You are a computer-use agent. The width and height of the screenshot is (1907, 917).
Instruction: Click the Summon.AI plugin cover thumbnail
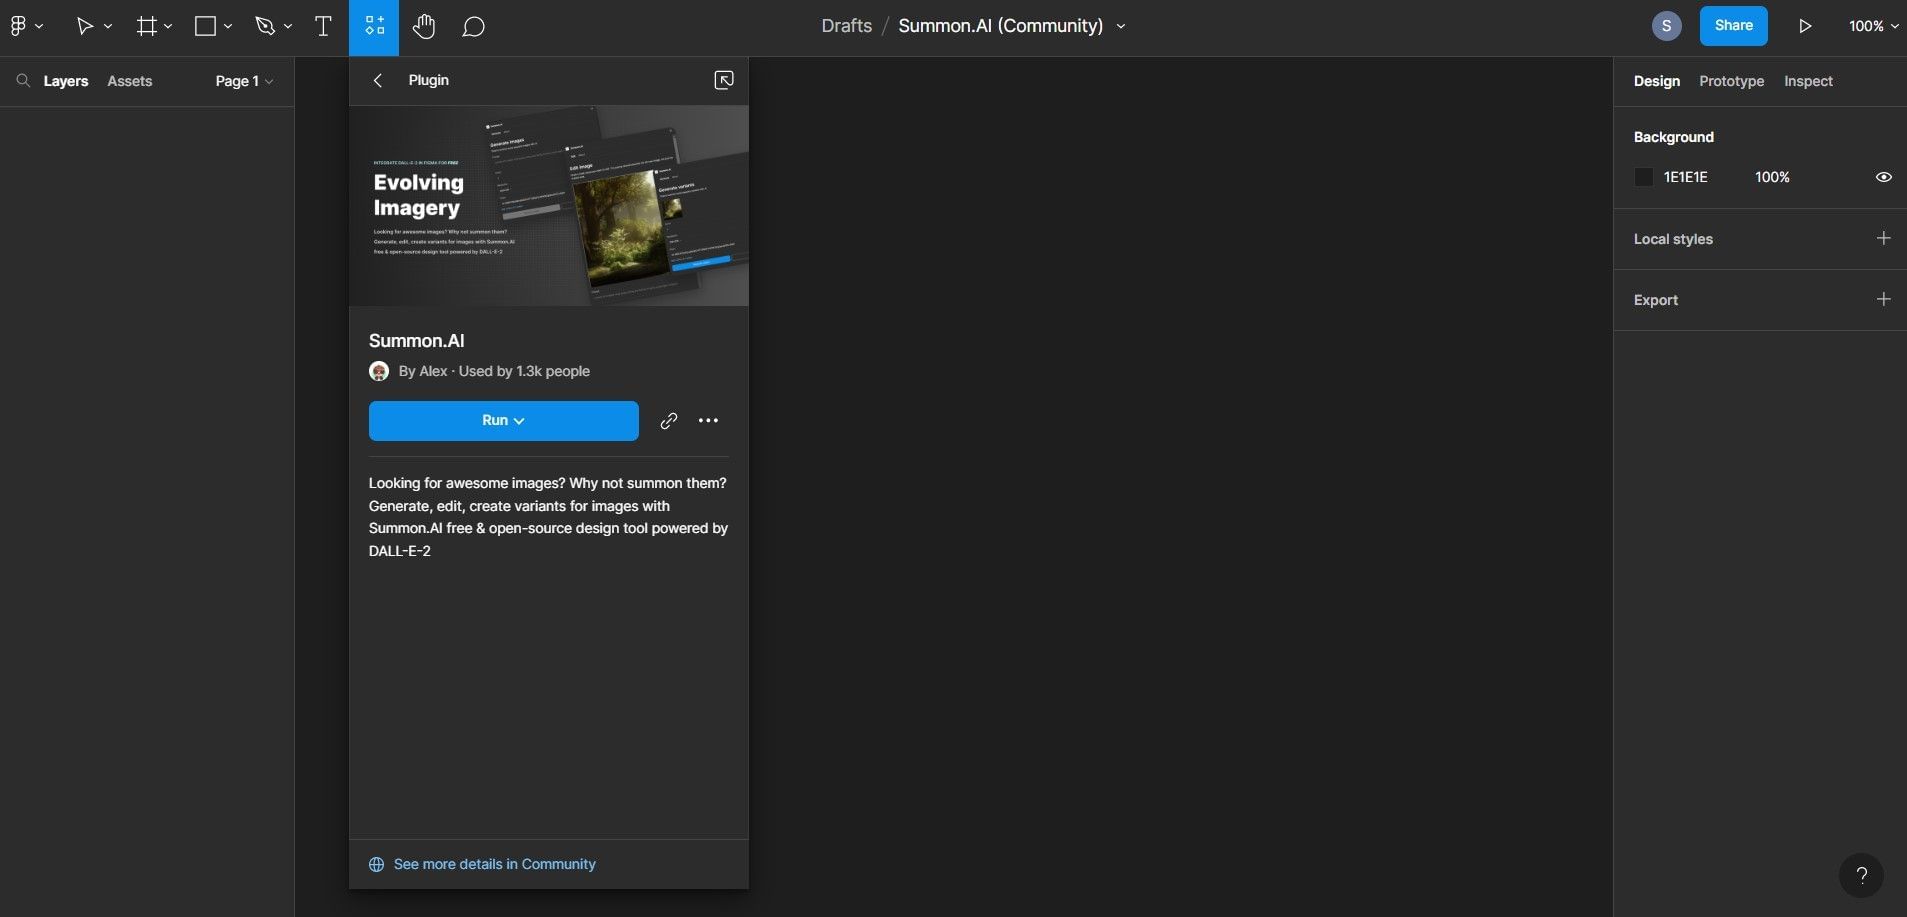coord(548,205)
